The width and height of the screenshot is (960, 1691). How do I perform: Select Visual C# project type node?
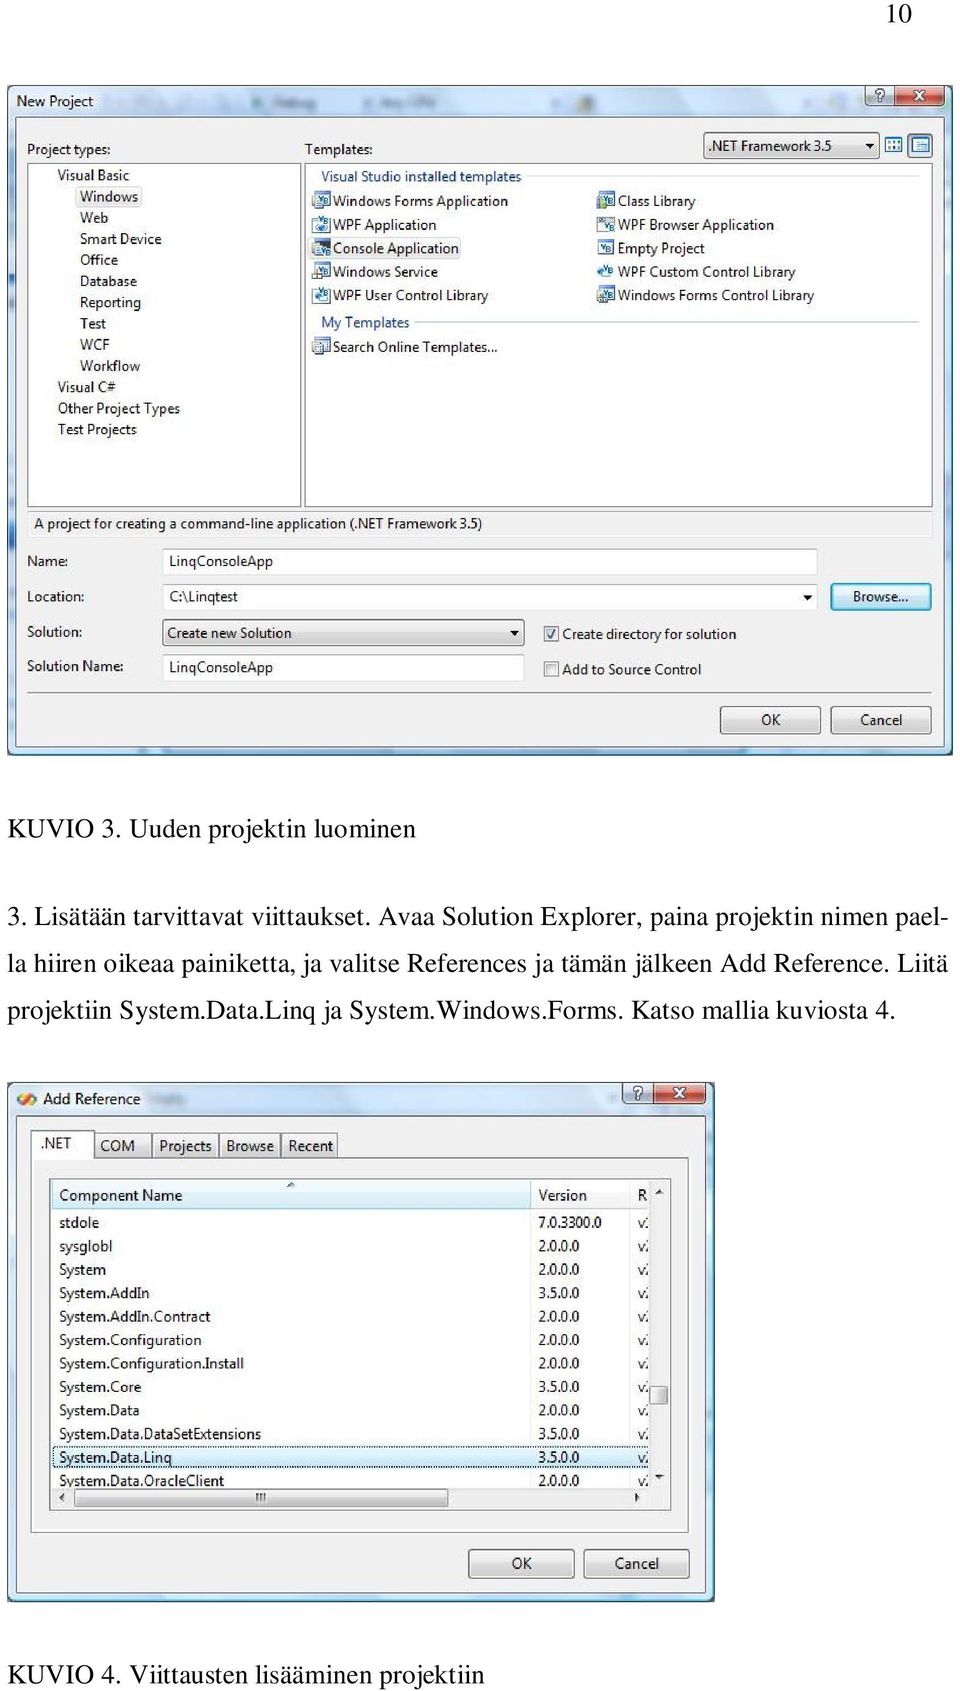tap(86, 387)
